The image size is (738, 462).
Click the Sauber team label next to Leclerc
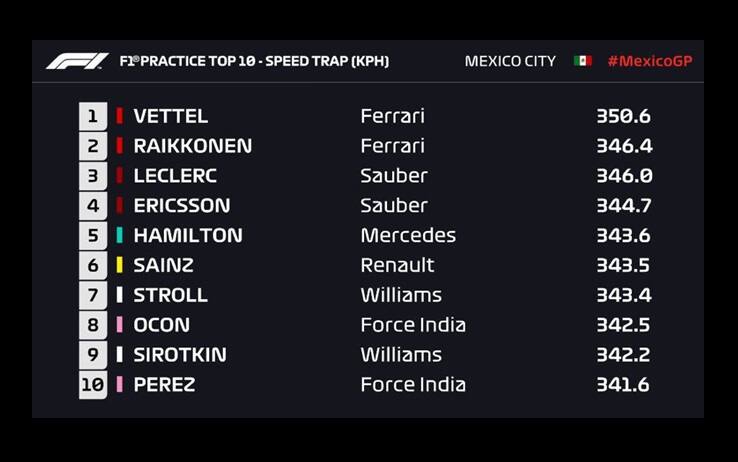point(394,176)
